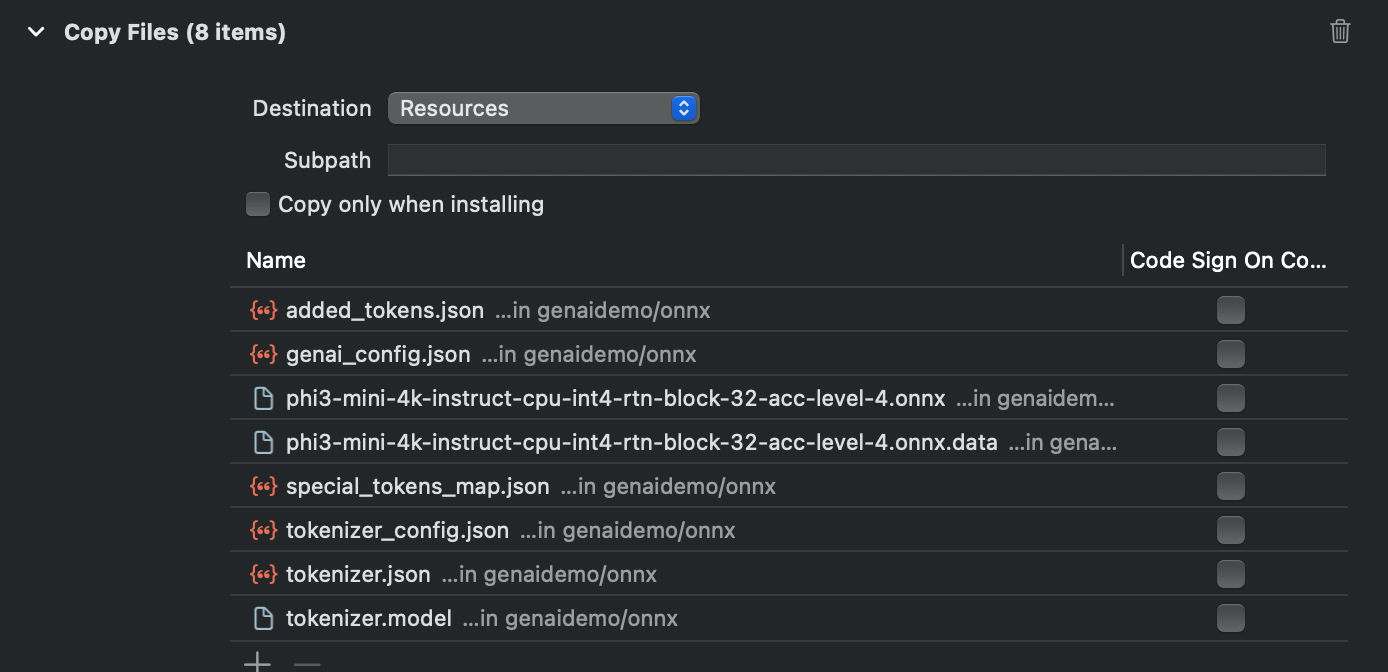Toggle code sign for added_tokens.json
Image resolution: width=1388 pixels, height=672 pixels.
[x=1230, y=311]
